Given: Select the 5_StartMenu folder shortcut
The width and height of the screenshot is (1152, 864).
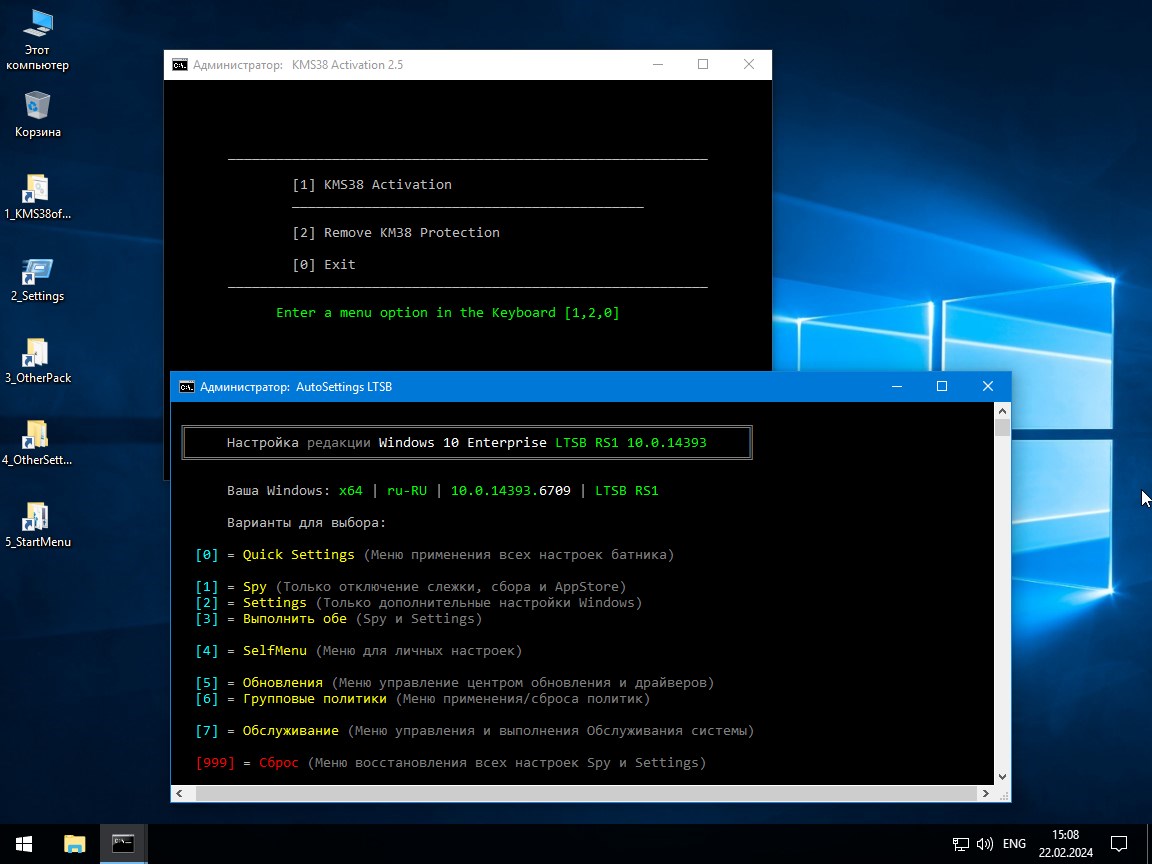Looking at the screenshot, I should 37,525.
